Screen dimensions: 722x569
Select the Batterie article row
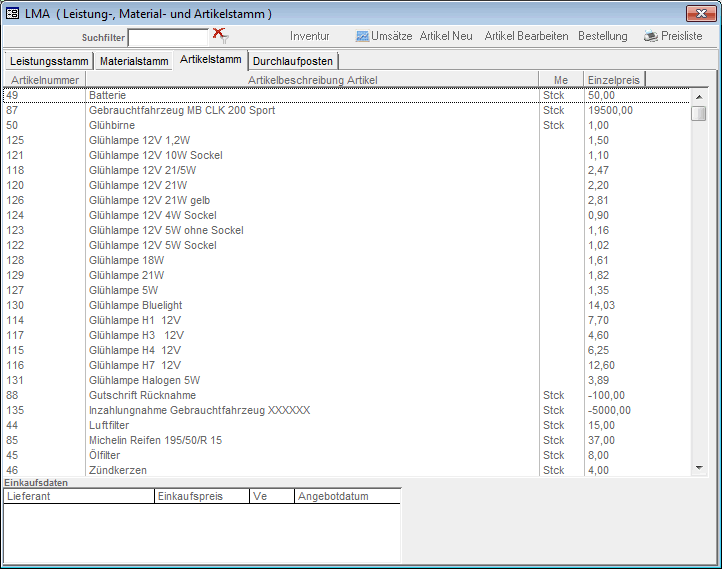107,95
